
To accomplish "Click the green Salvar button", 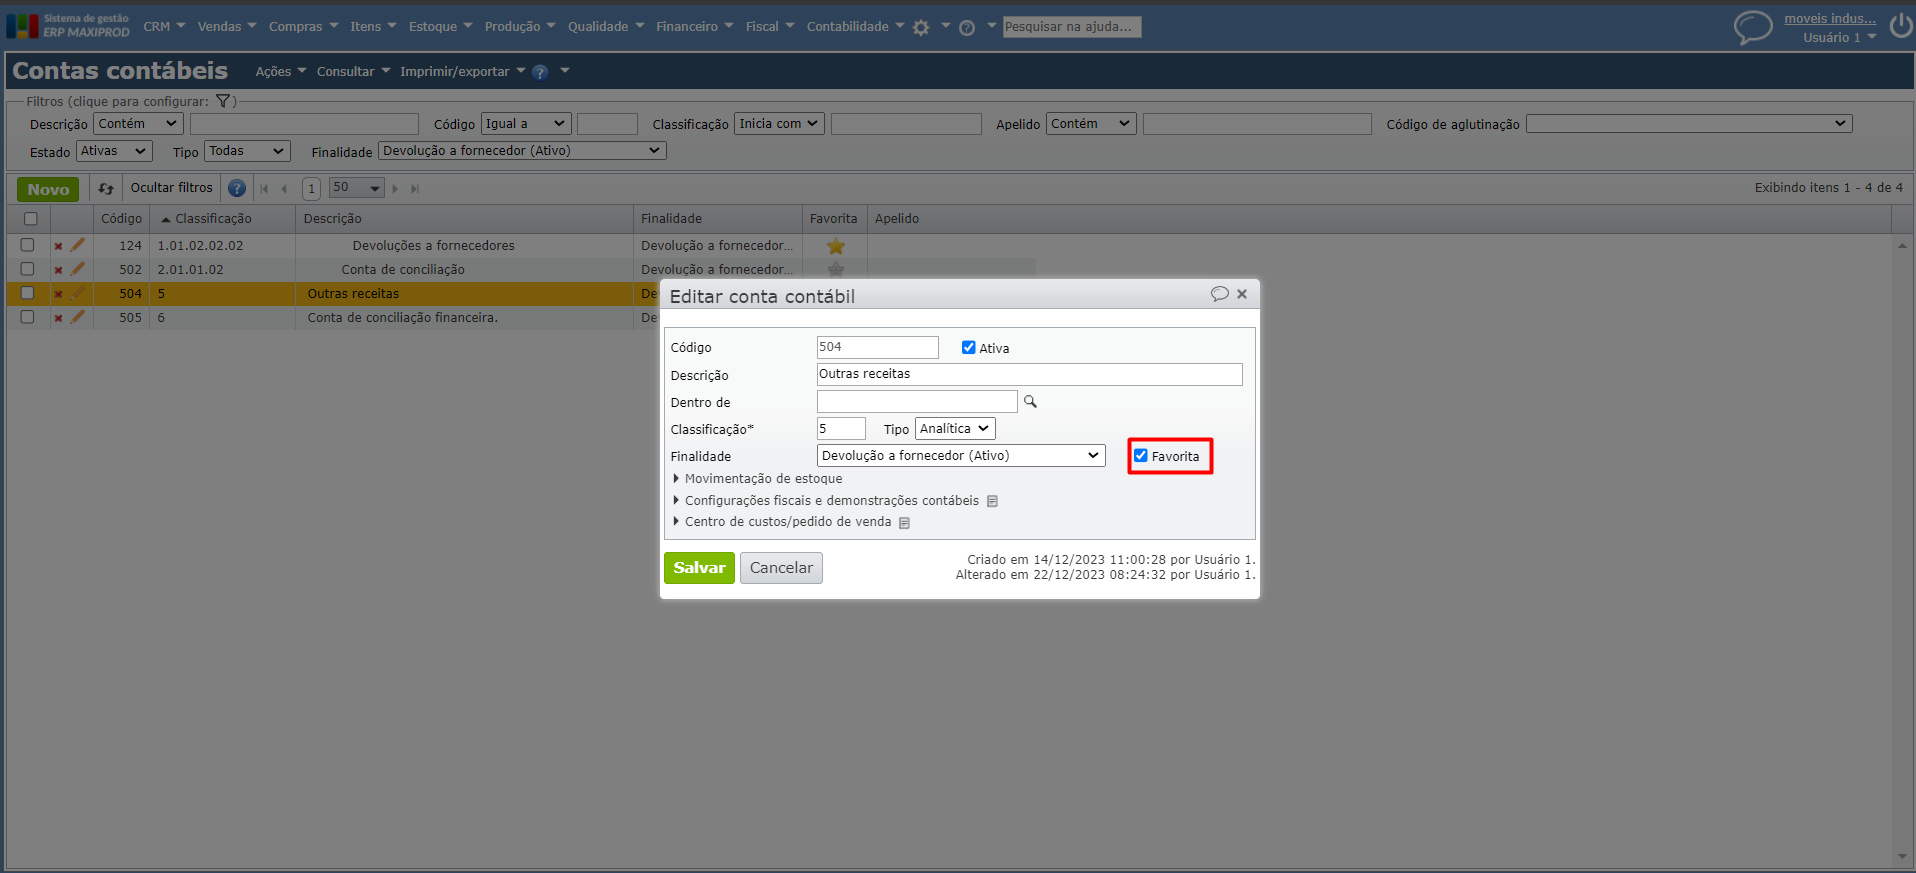I will 699,568.
